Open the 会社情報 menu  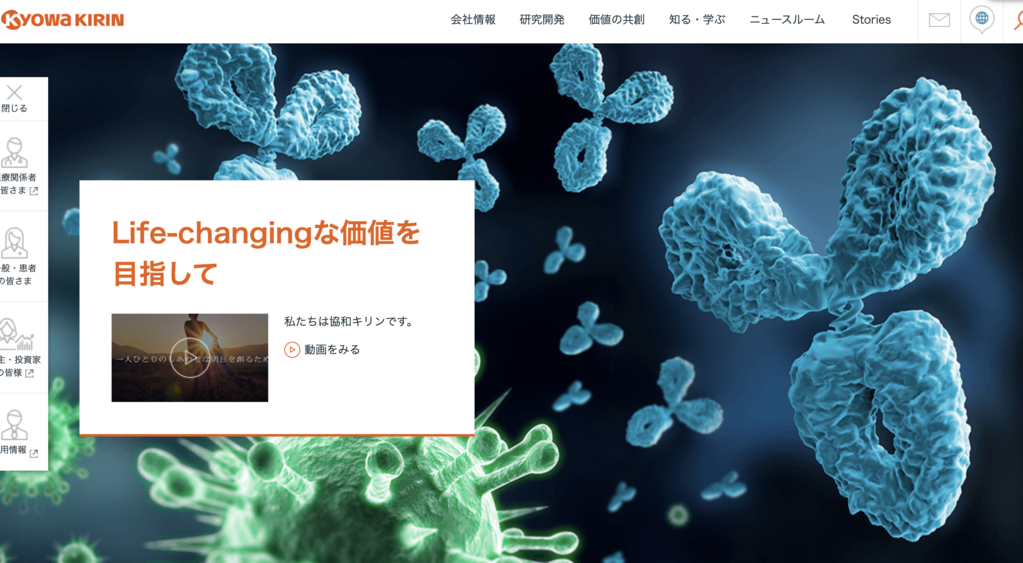click(x=473, y=20)
